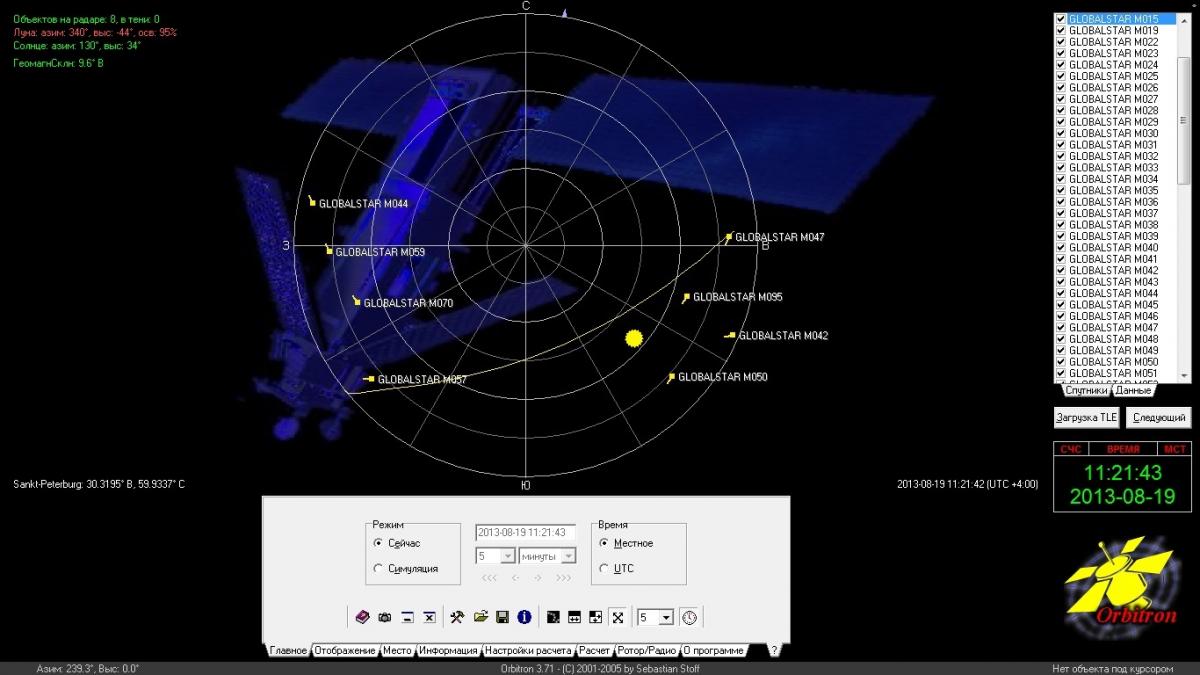The image size is (1200, 675).
Task: Open the Данные tab
Action: [x=1133, y=391]
